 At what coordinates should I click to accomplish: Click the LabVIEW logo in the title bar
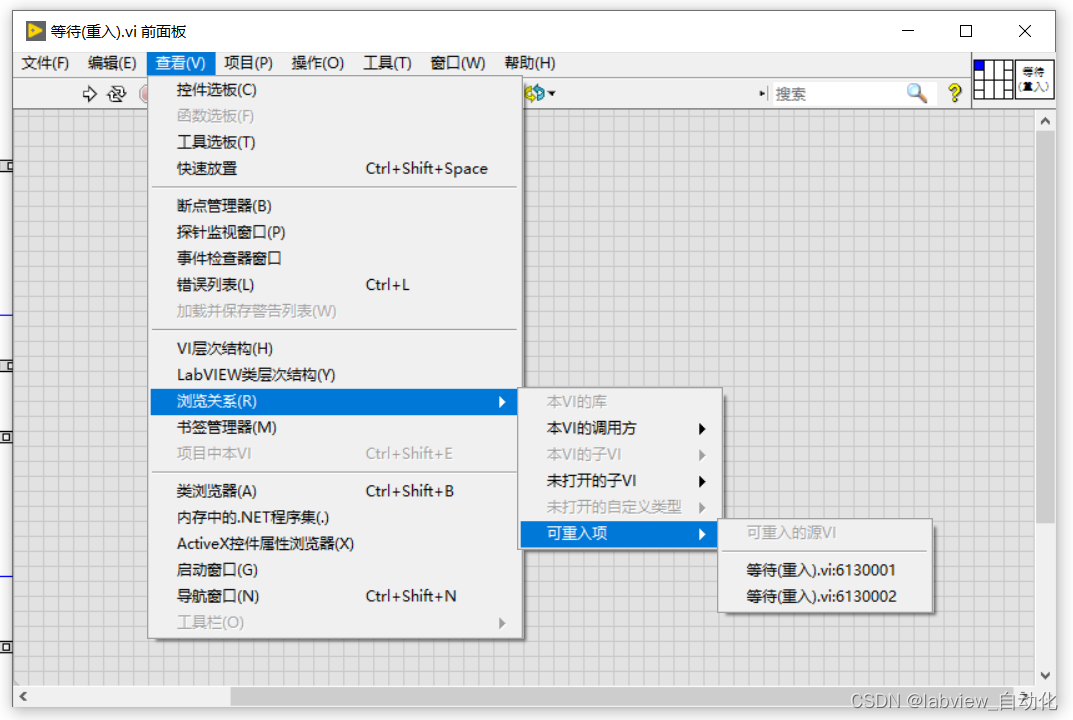pyautogui.click(x=36, y=31)
